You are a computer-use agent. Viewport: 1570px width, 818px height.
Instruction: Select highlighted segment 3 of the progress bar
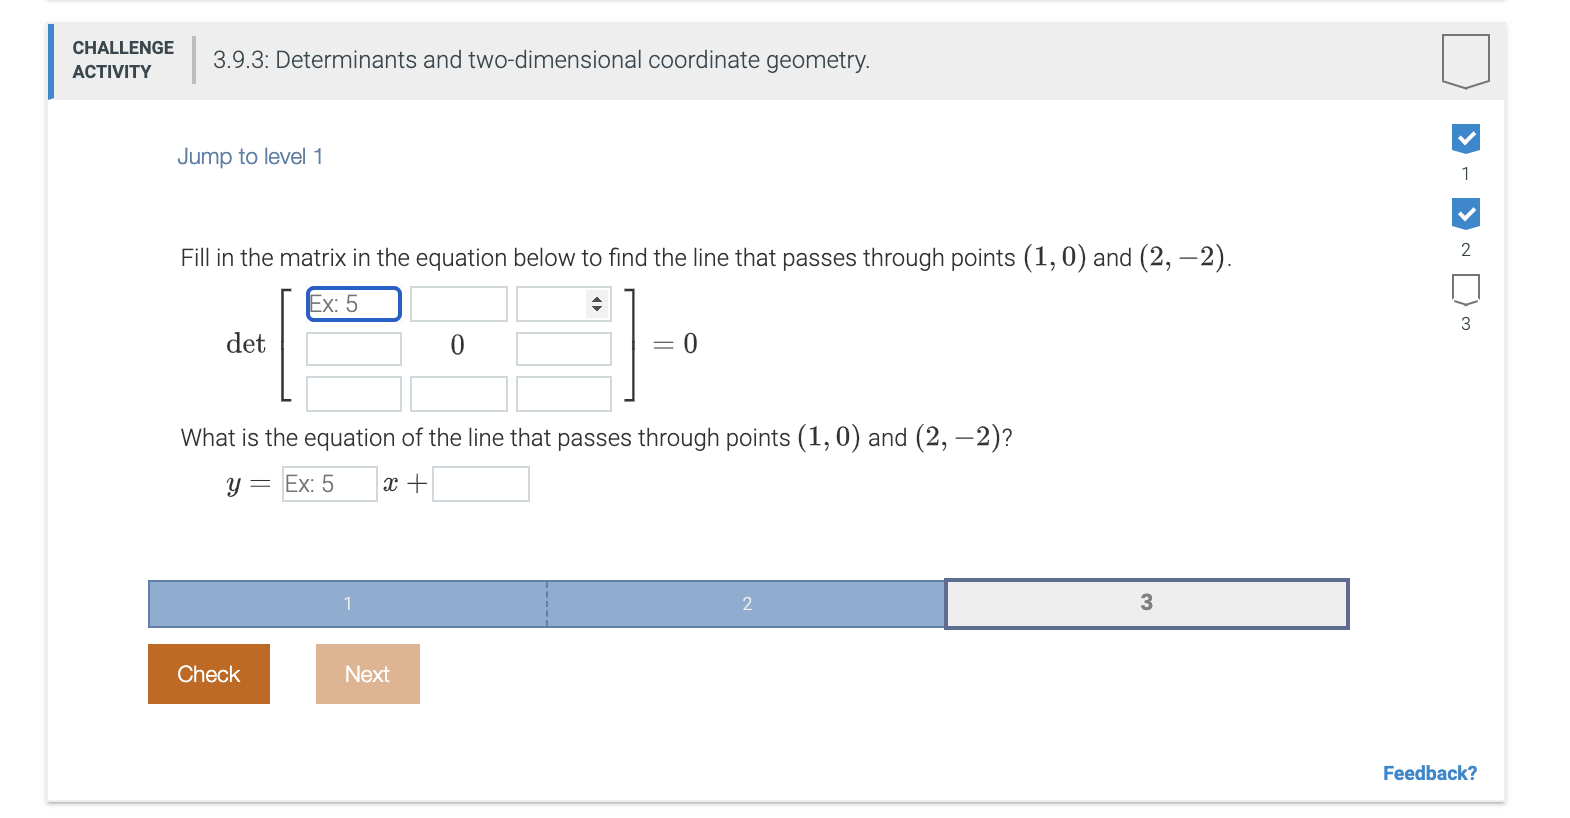pyautogui.click(x=1146, y=603)
